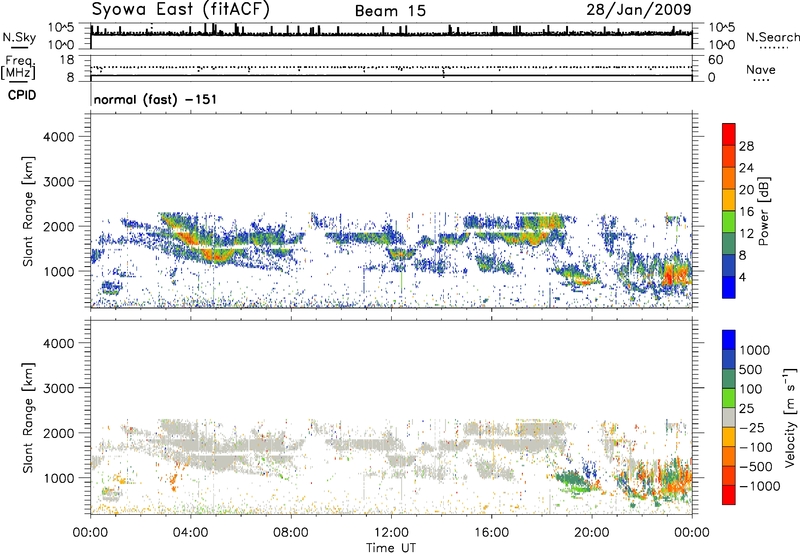This screenshot has width=800, height=554.
Task: Click the gray segment of the velocity colorbar
Action: 729,418
